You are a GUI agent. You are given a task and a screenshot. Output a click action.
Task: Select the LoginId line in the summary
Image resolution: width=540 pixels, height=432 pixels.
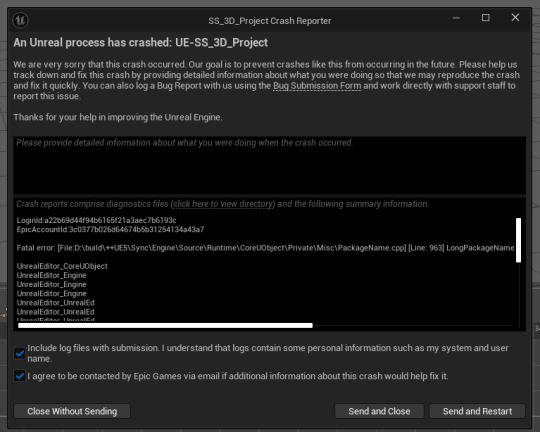(96, 220)
